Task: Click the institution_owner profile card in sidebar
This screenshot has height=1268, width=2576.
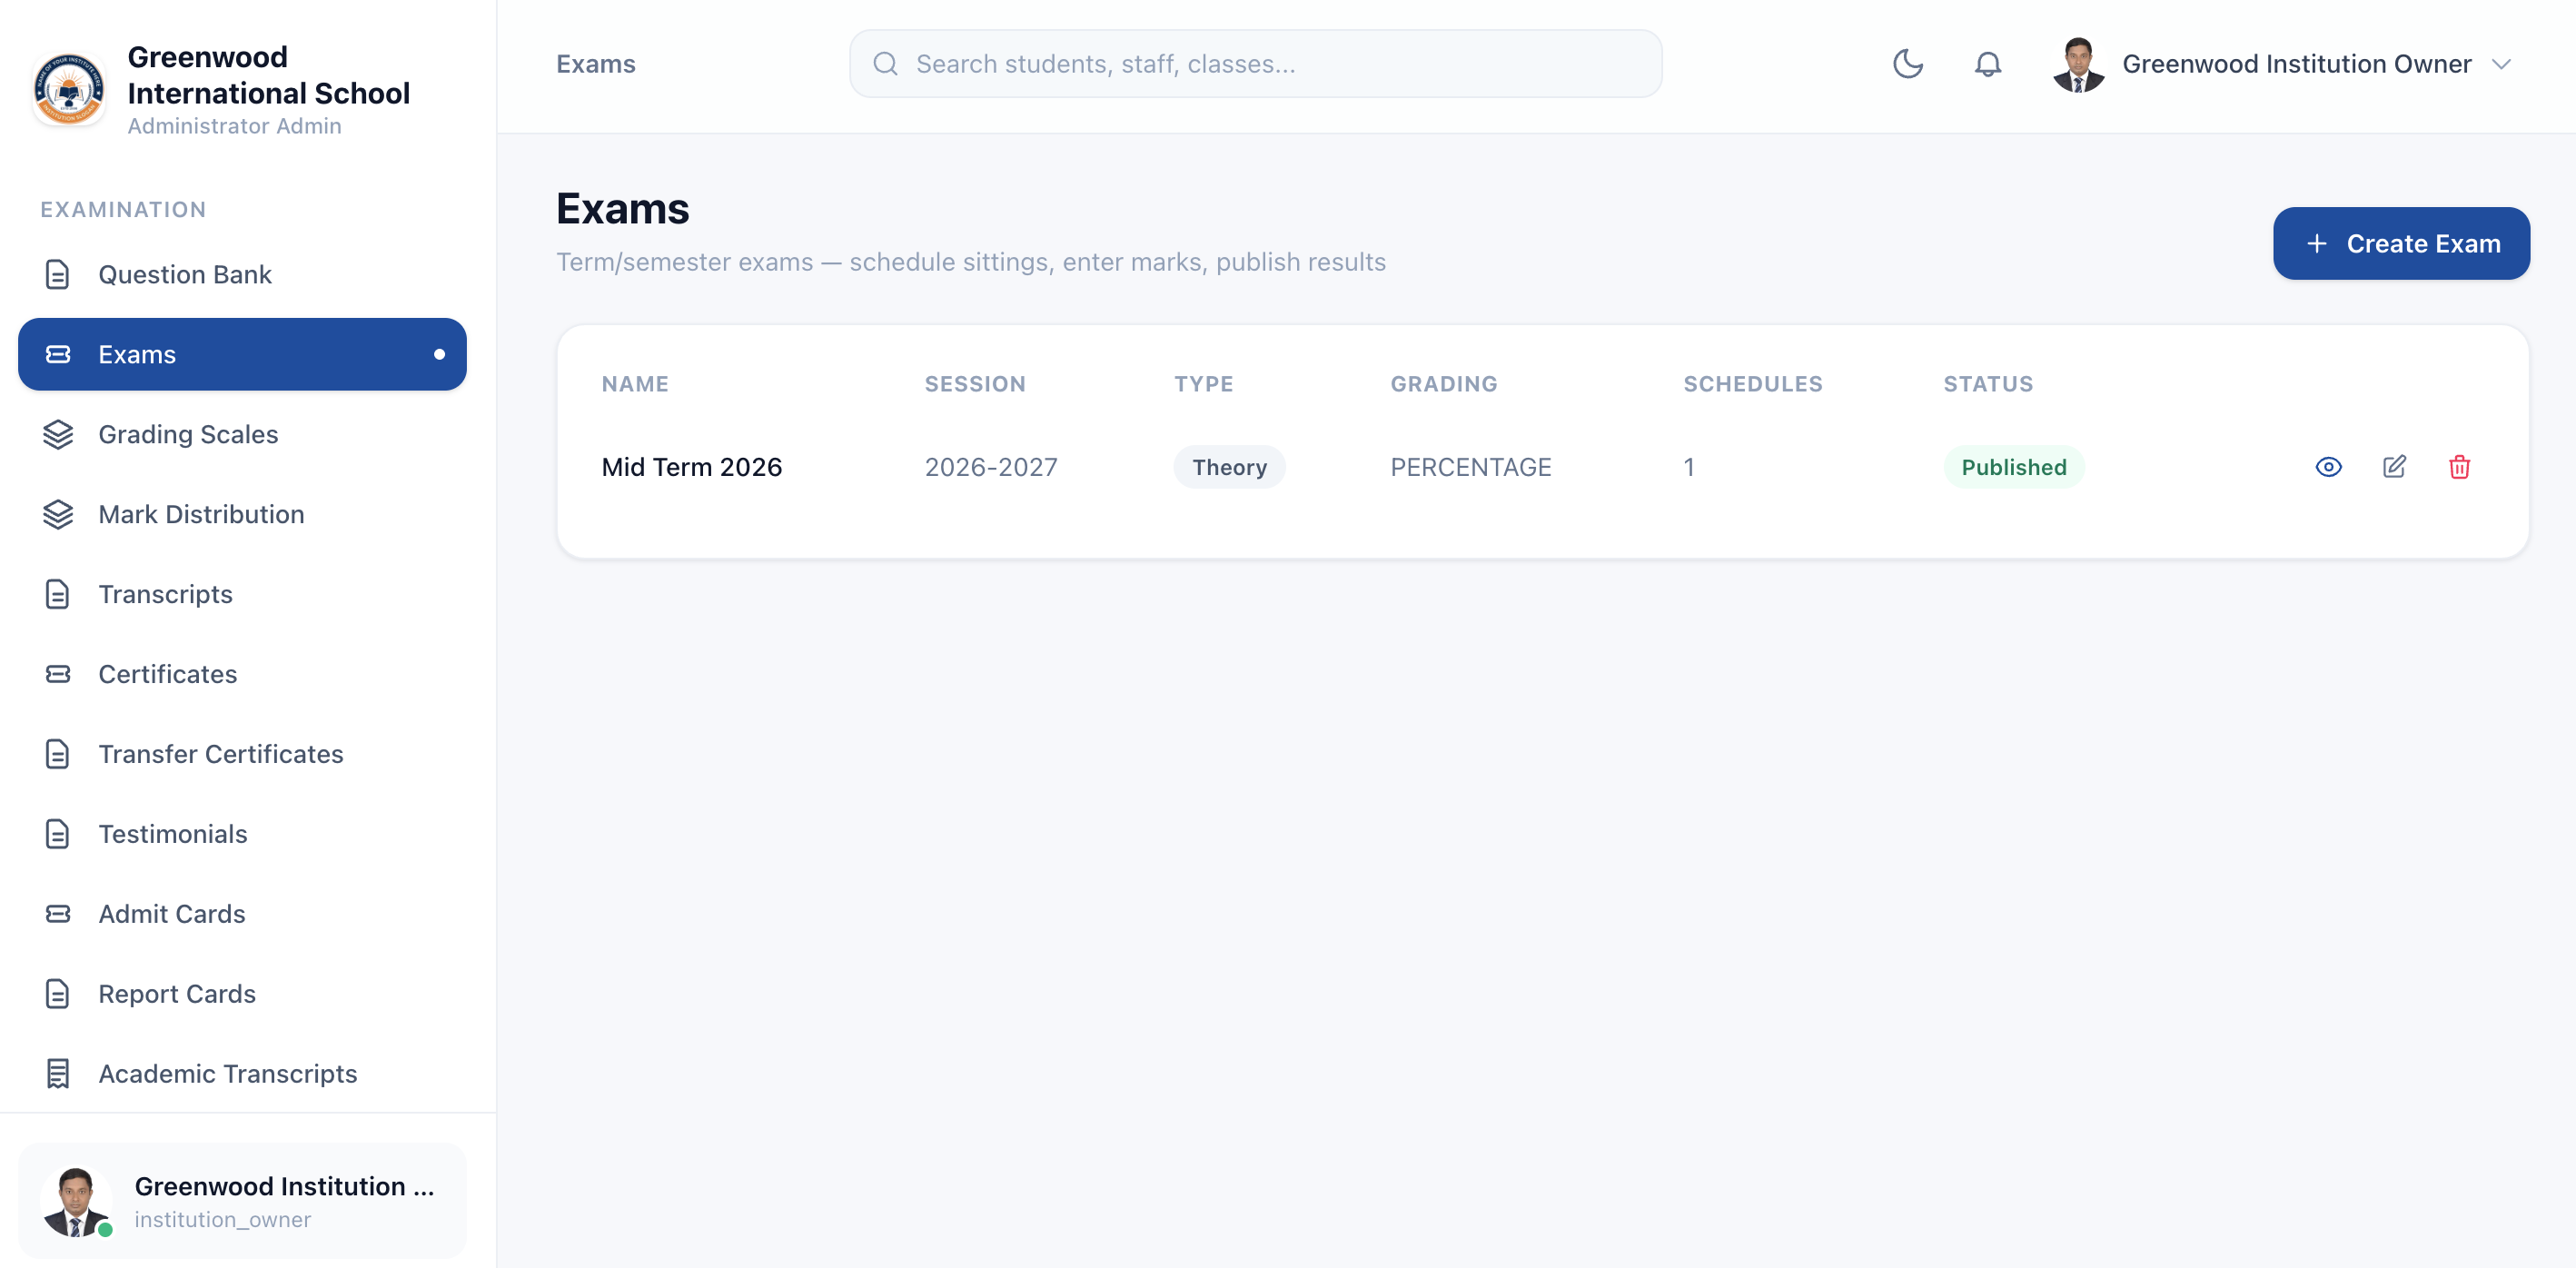Action: pyautogui.click(x=242, y=1200)
